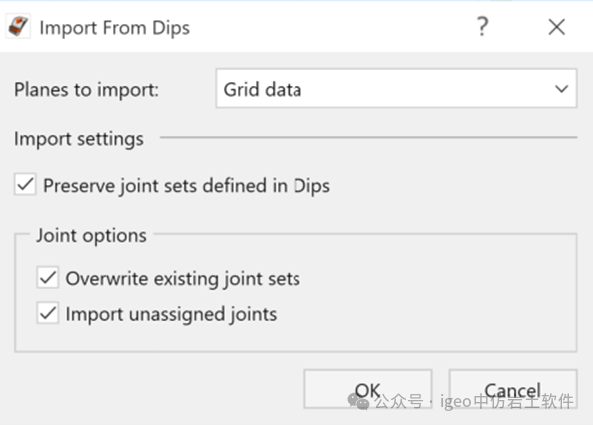
Task: Close the Import From Dips dialog
Action: [557, 27]
